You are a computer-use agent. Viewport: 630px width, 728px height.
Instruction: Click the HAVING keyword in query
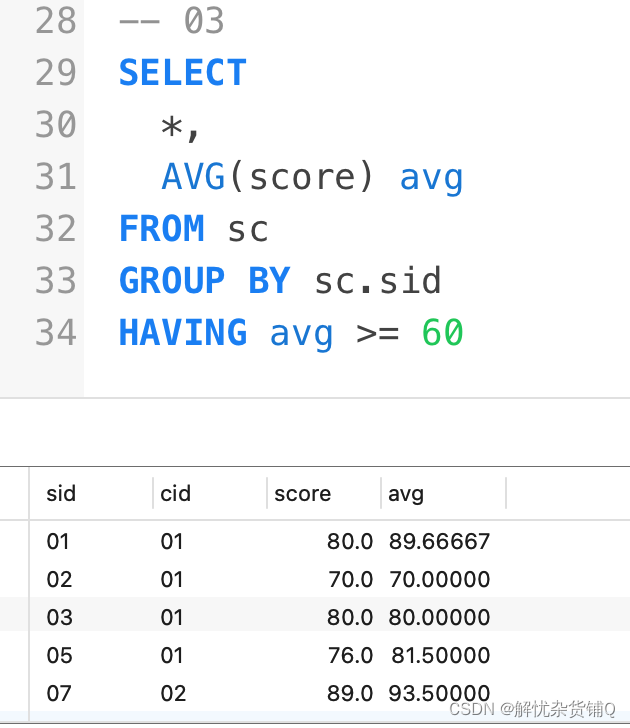coord(182,332)
